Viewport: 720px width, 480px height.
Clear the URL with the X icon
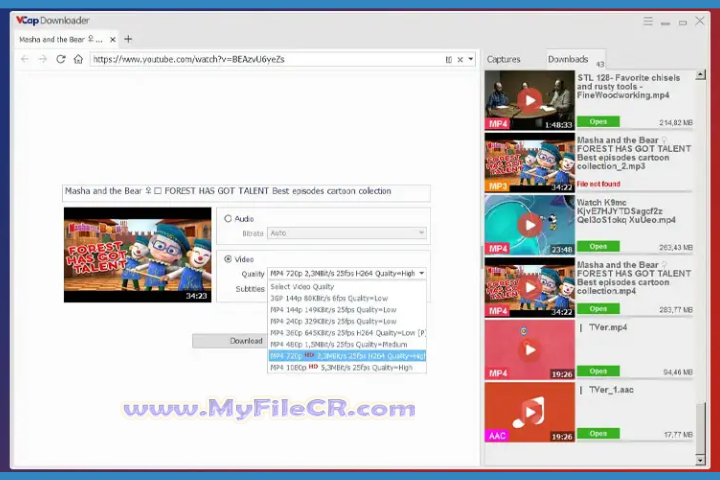pyautogui.click(x=460, y=60)
